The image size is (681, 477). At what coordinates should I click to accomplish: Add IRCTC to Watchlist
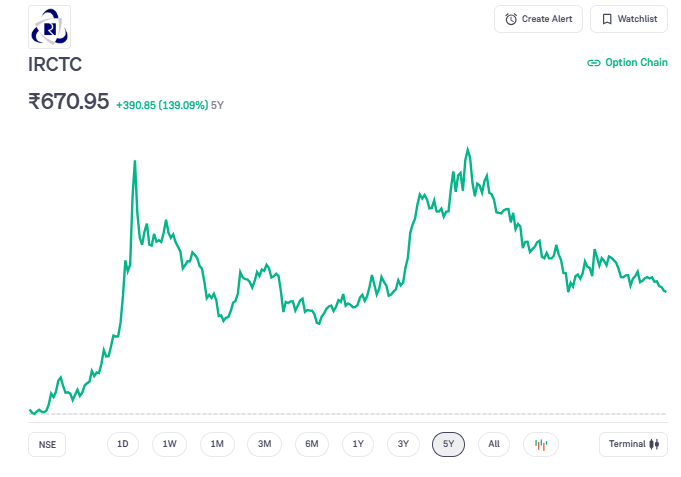[x=629, y=19]
